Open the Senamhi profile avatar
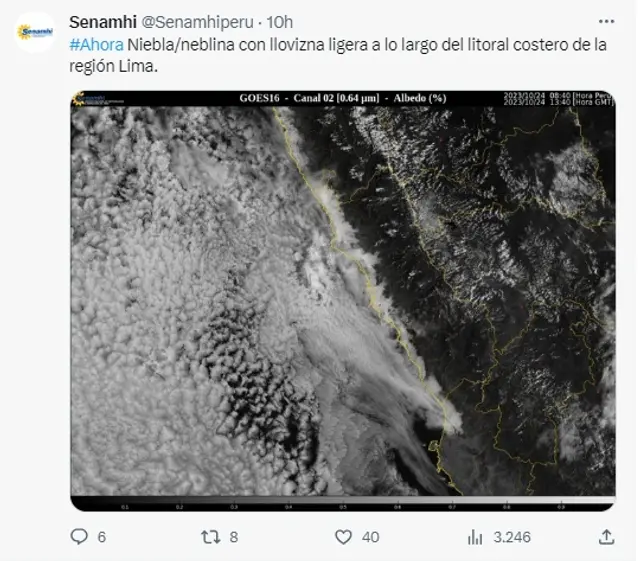 35,32
